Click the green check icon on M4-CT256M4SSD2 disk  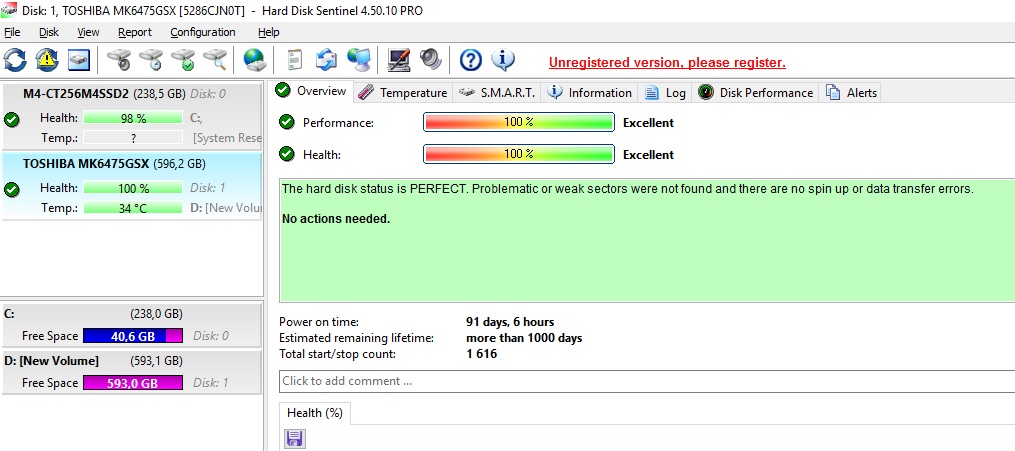pyautogui.click(x=11, y=119)
